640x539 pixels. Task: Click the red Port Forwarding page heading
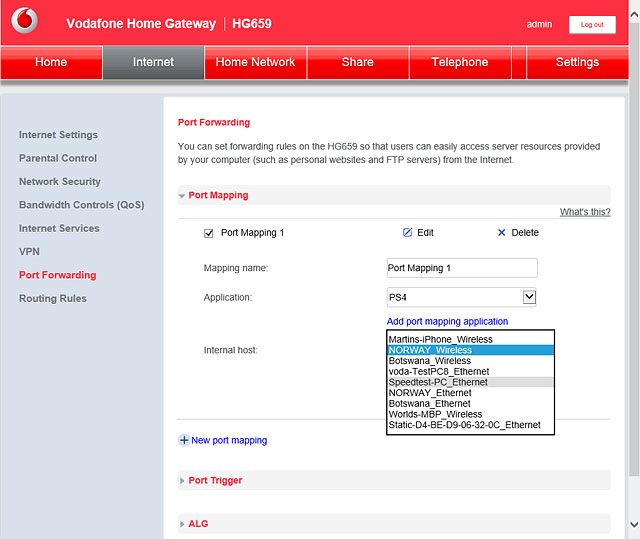pyautogui.click(x=214, y=122)
